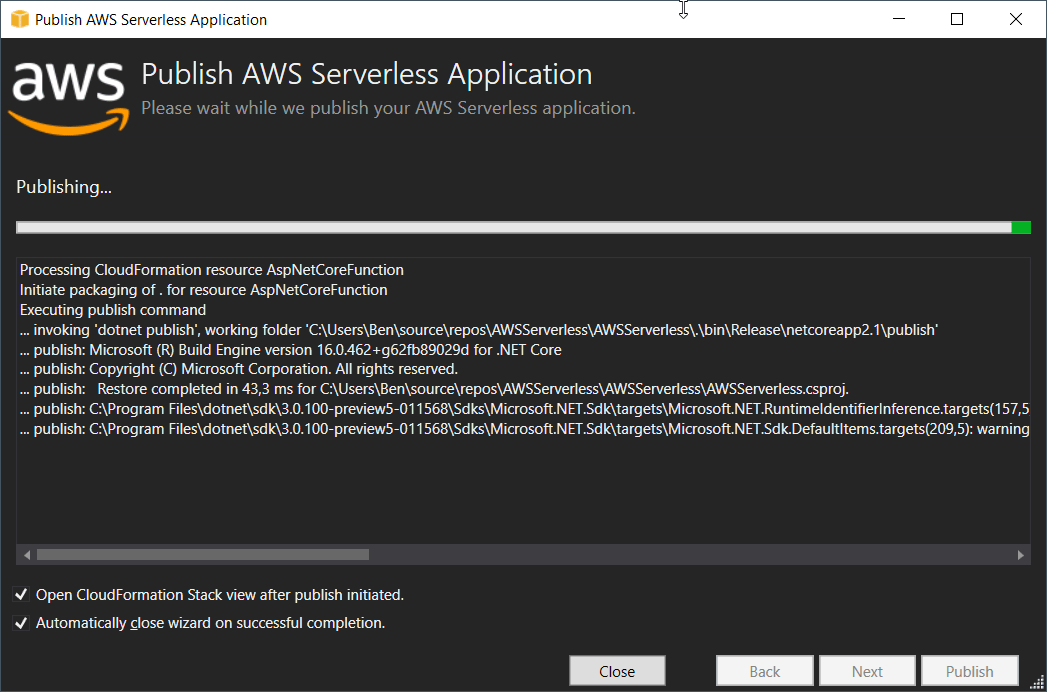Screen dimensions: 1047x692
Task: Click the Next button
Action: tap(867, 670)
